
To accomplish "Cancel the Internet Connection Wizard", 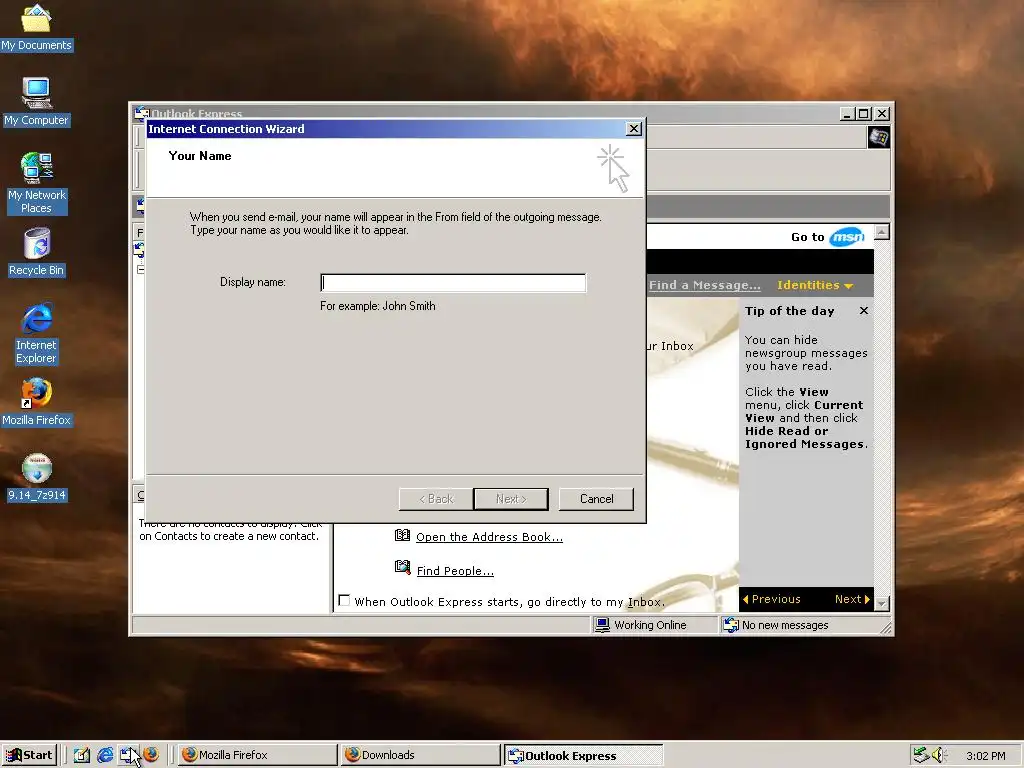I will tap(596, 499).
